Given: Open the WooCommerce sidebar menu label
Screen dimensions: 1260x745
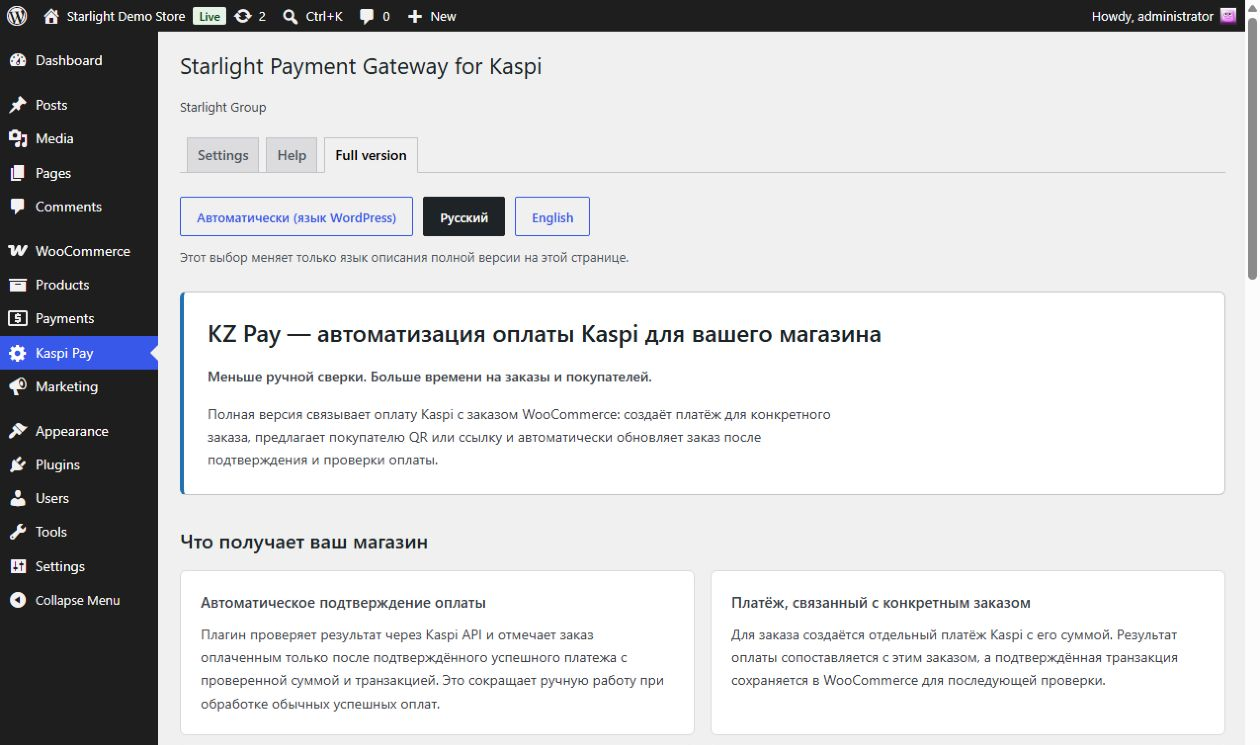Looking at the screenshot, I should point(83,251).
